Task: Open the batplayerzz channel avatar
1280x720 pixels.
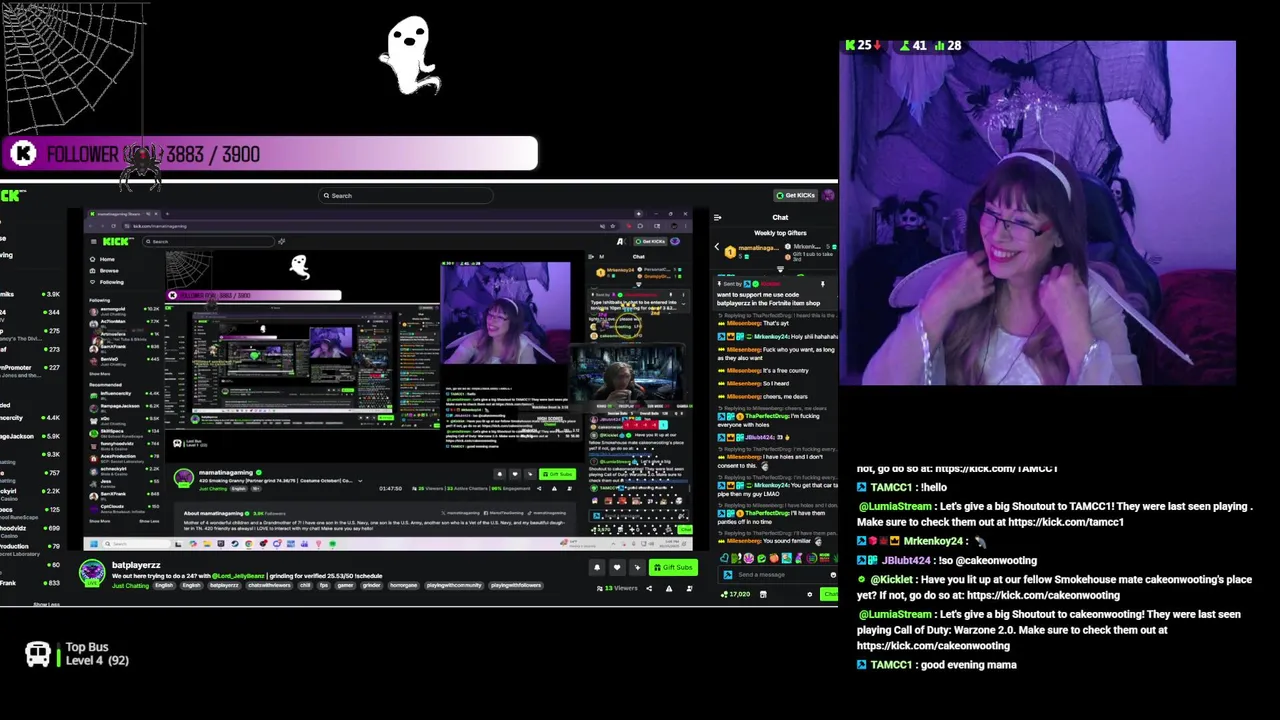Action: (x=93, y=572)
